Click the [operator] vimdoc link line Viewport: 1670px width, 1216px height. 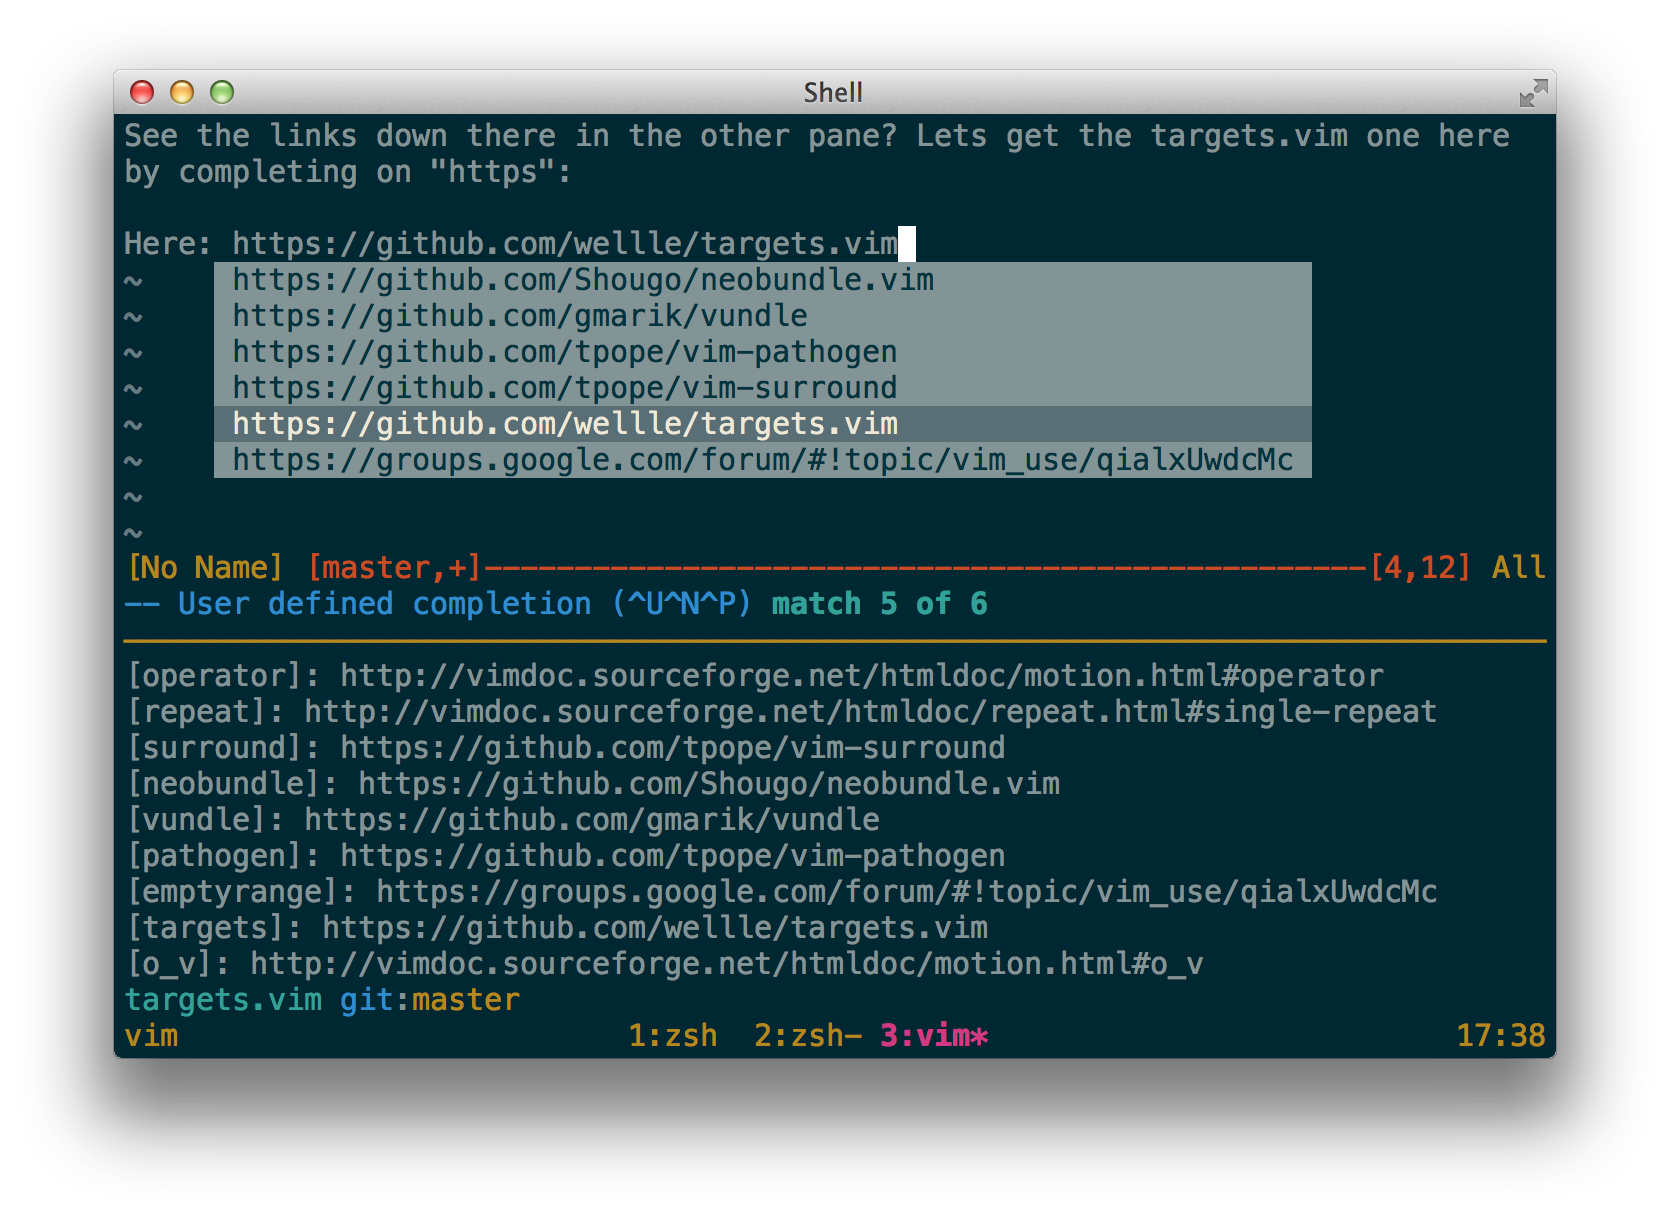click(755, 676)
